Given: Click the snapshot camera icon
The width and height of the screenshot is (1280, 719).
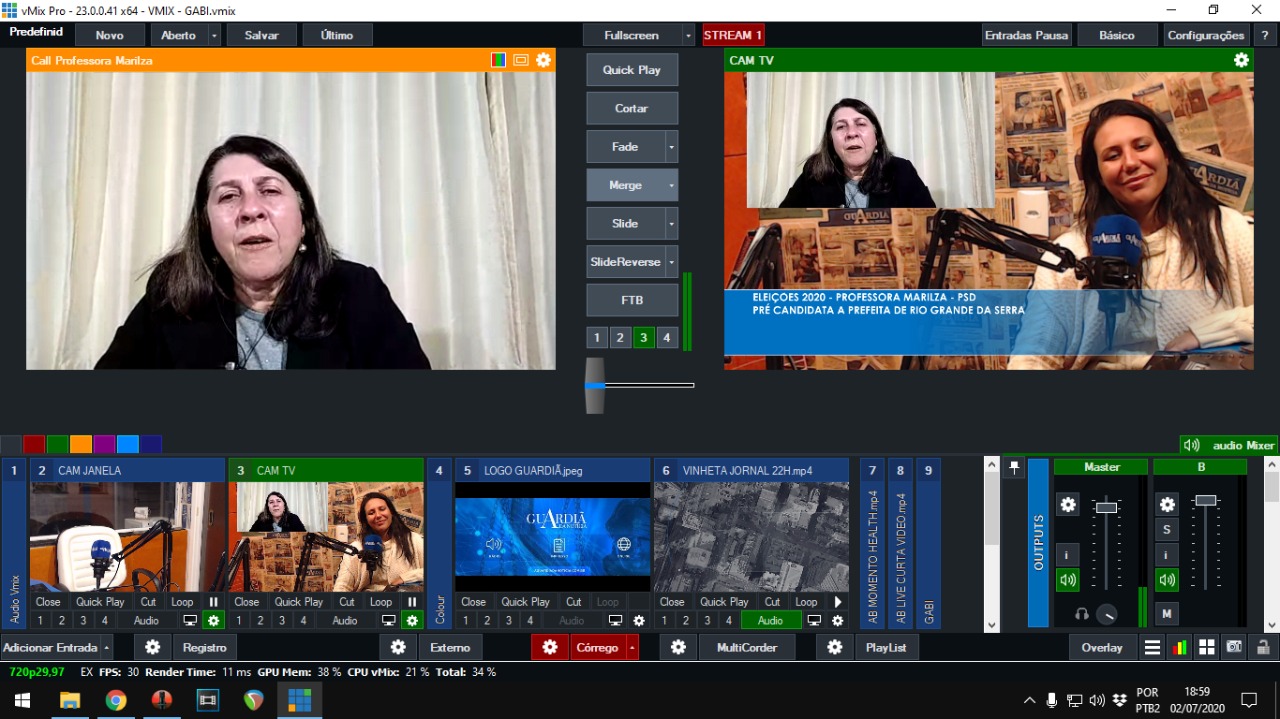Looking at the screenshot, I should [1234, 648].
